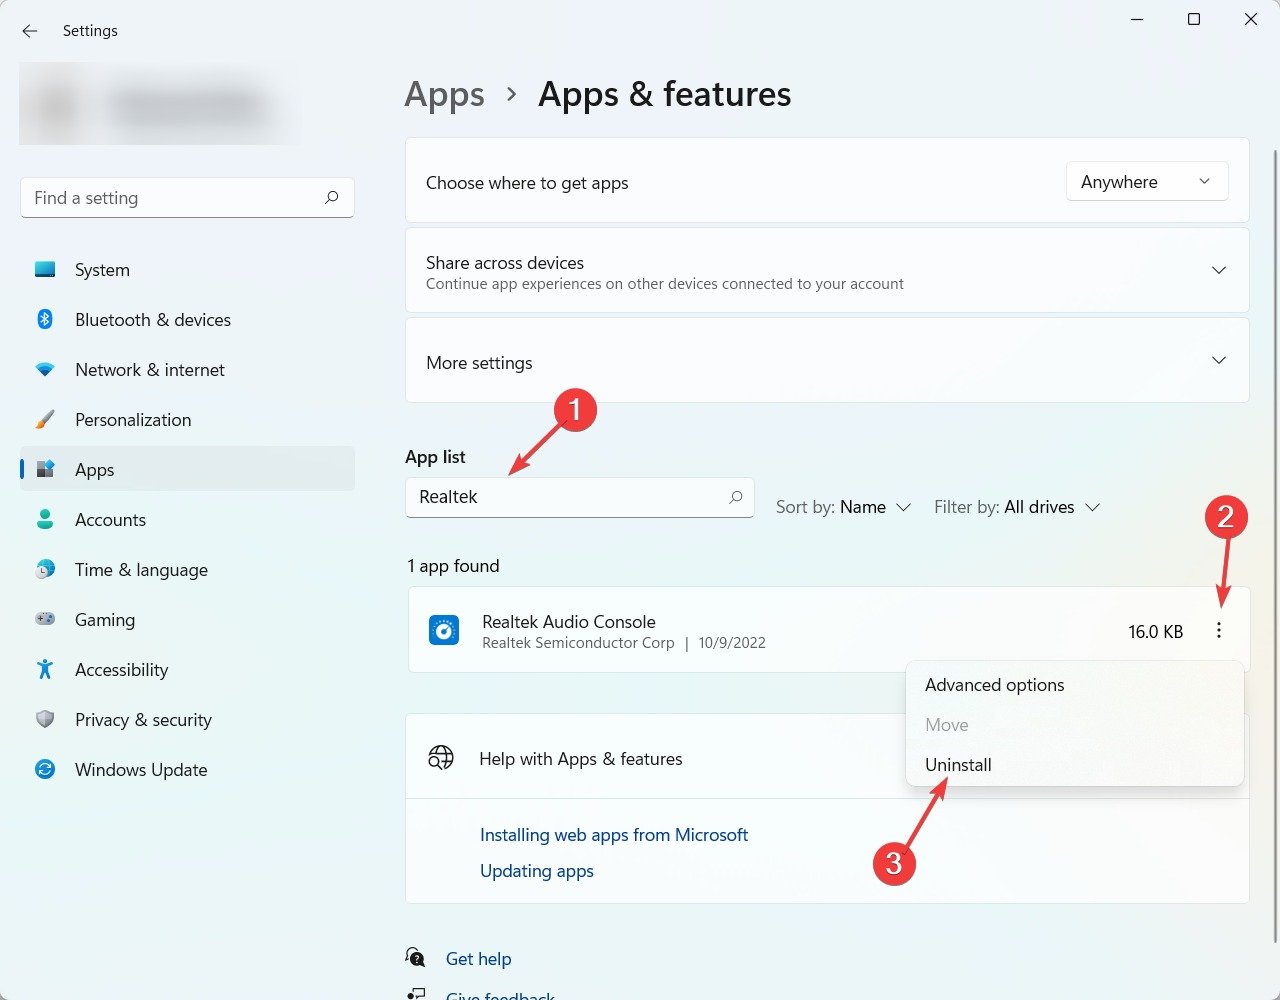Go to Windows Update page

pyautogui.click(x=187, y=770)
